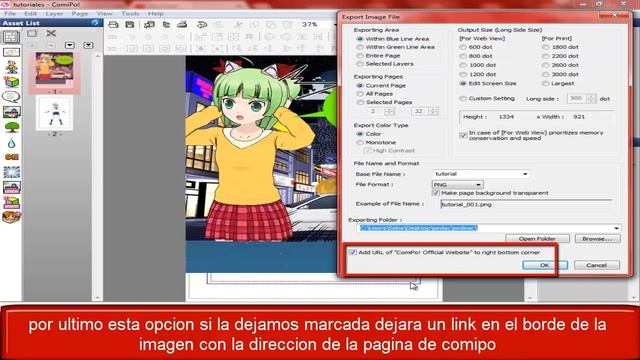Toggle Web View memory conservation checkbox
Screen dimensions: 640x360
(463, 135)
